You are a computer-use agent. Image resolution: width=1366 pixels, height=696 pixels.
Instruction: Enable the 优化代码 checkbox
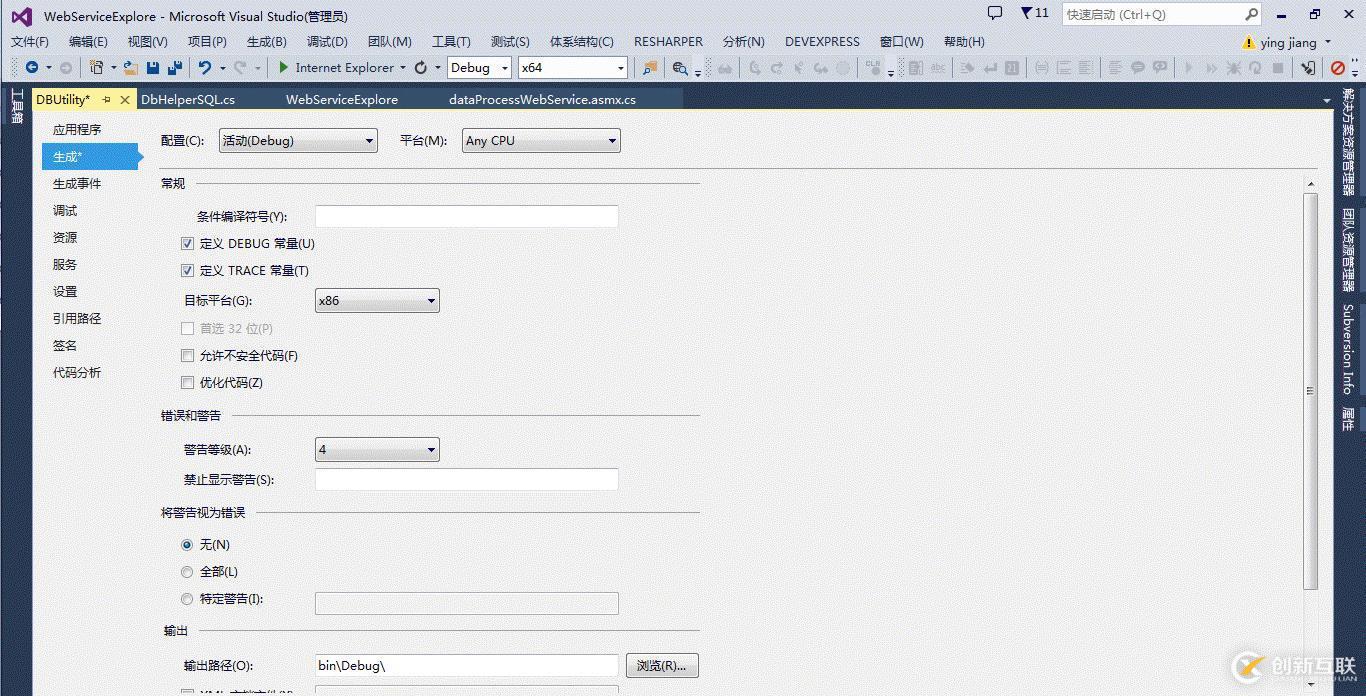click(187, 382)
